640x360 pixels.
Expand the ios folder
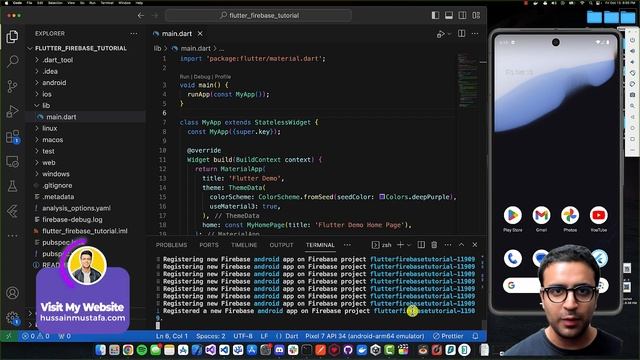point(47,94)
